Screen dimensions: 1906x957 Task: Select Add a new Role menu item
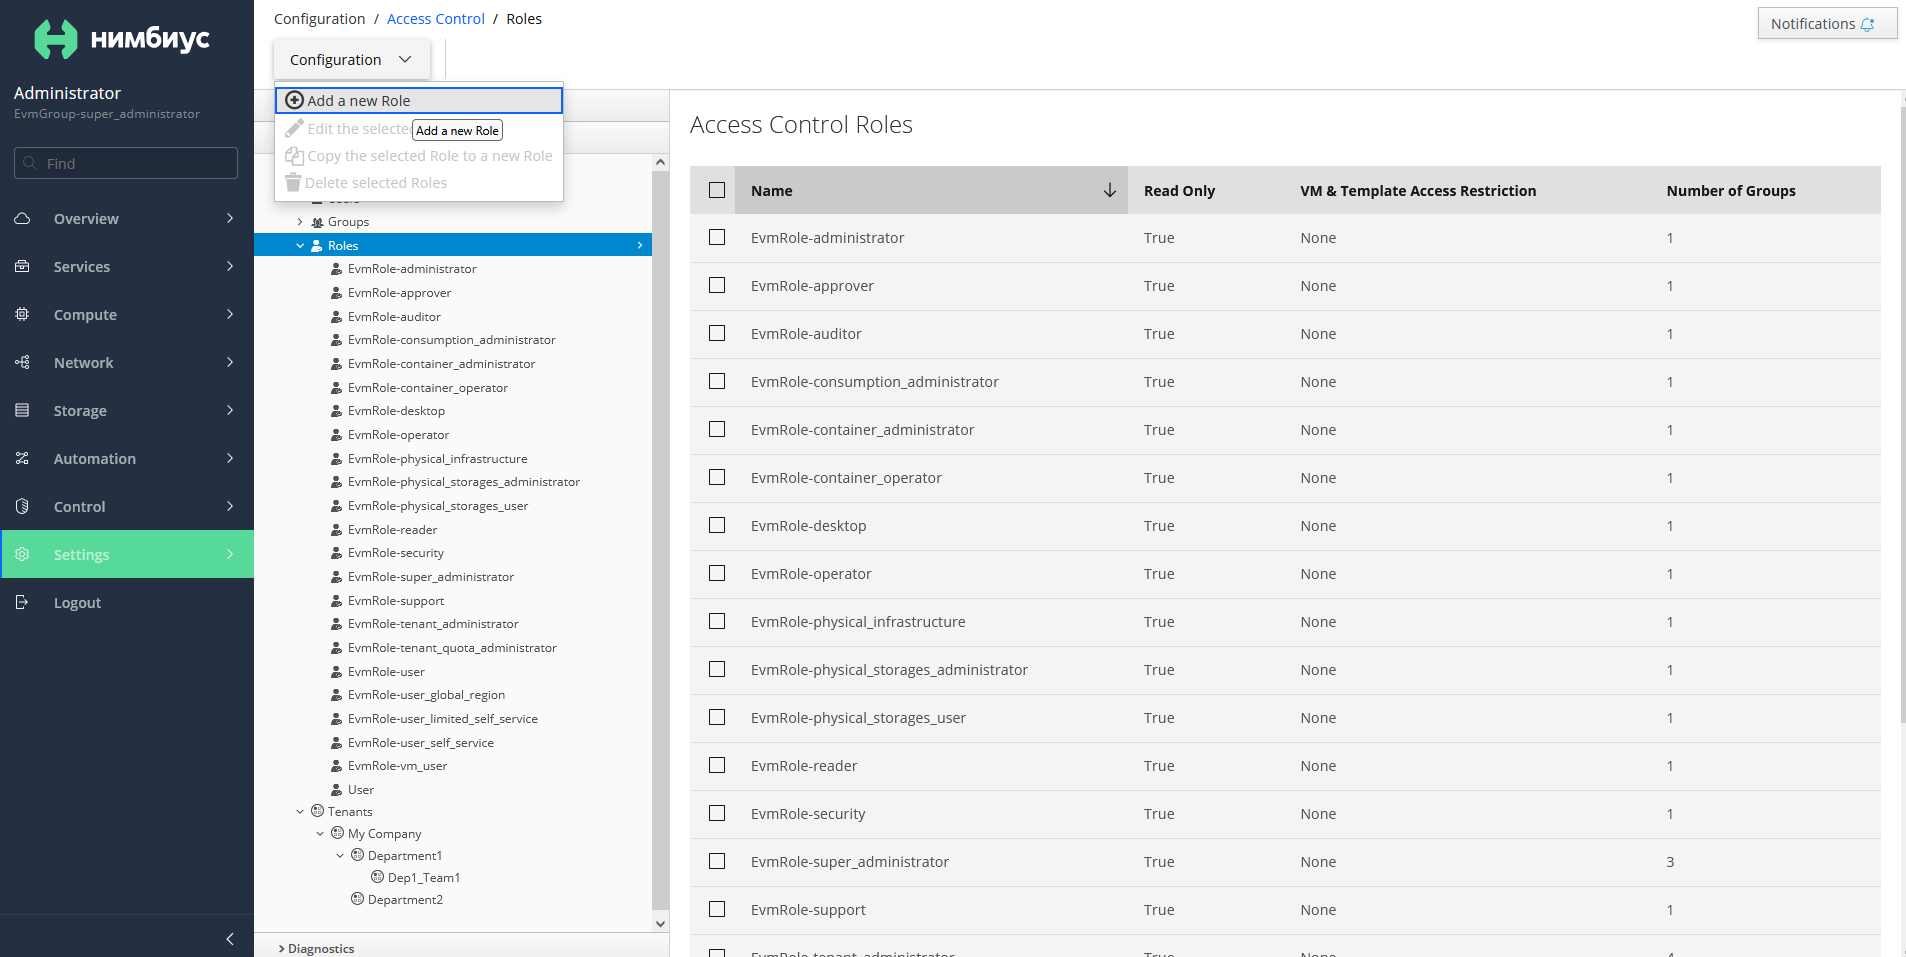(x=419, y=100)
